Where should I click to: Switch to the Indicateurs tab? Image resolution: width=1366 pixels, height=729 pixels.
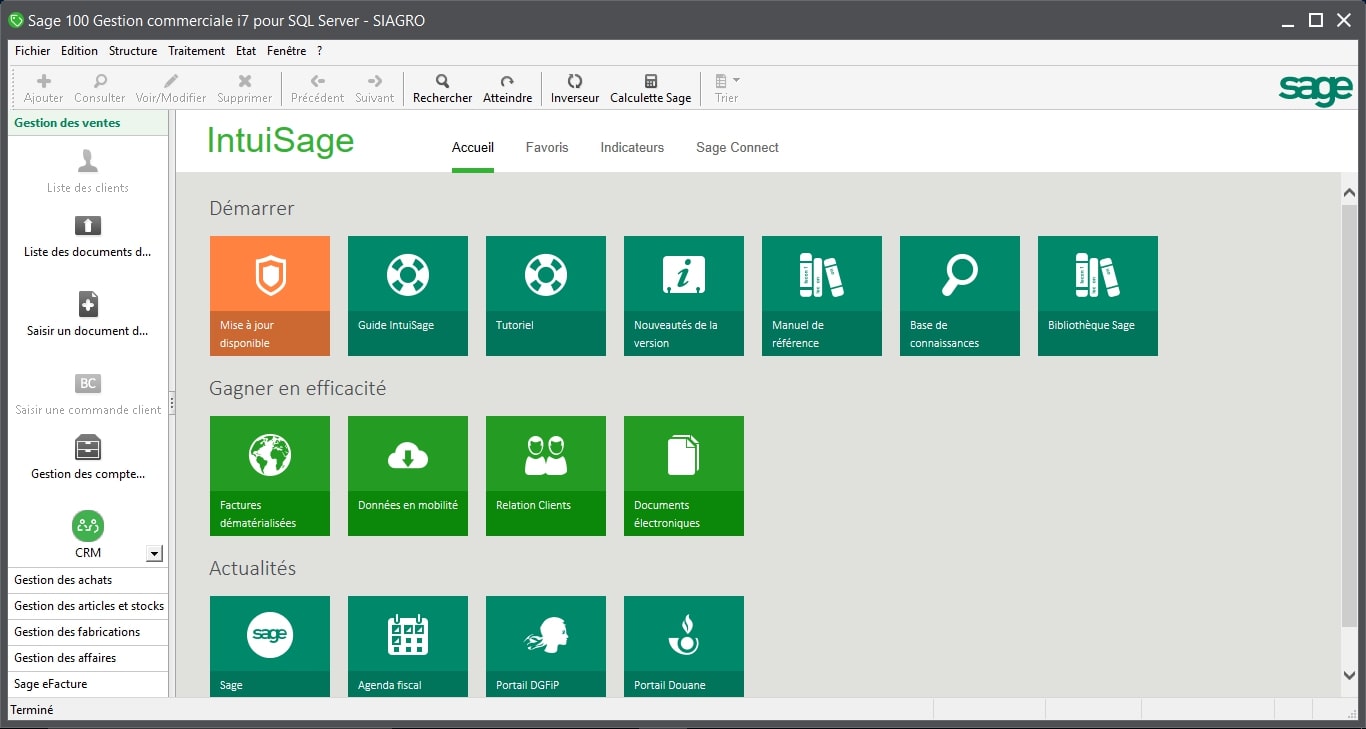[631, 147]
